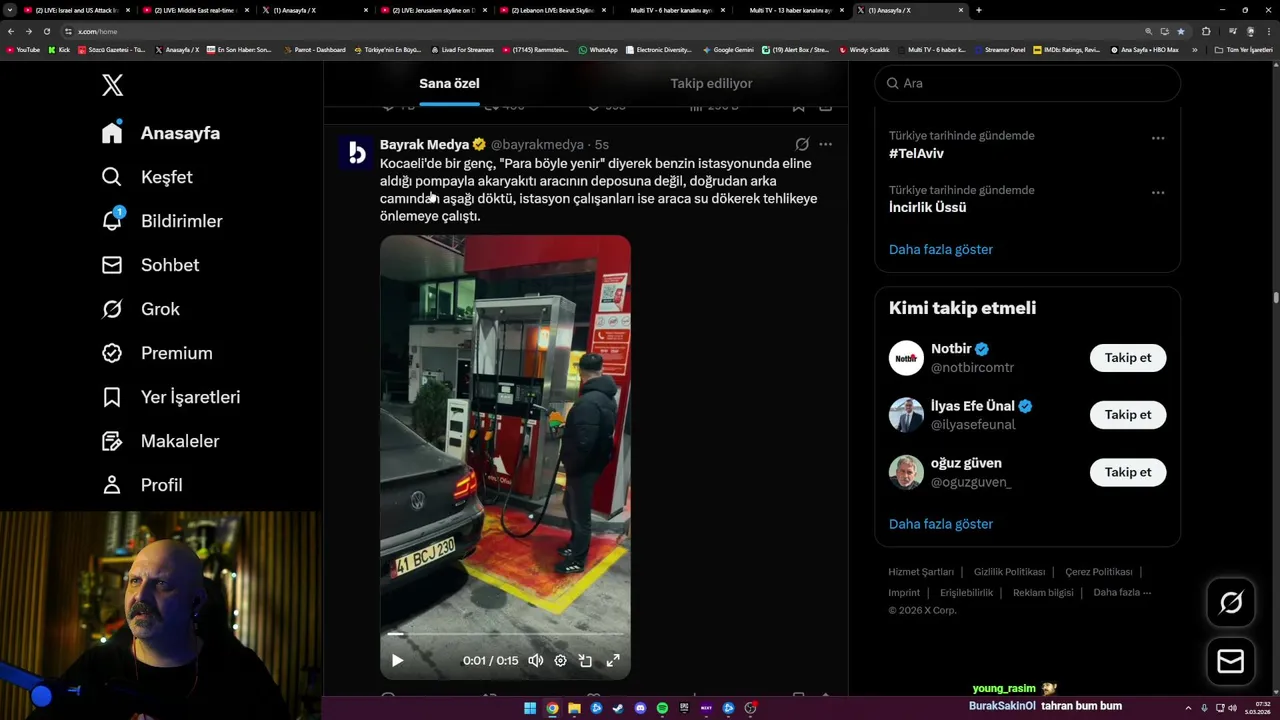This screenshot has width=1280, height=720.
Task: Open Discord from the taskbar
Action: click(x=640, y=708)
